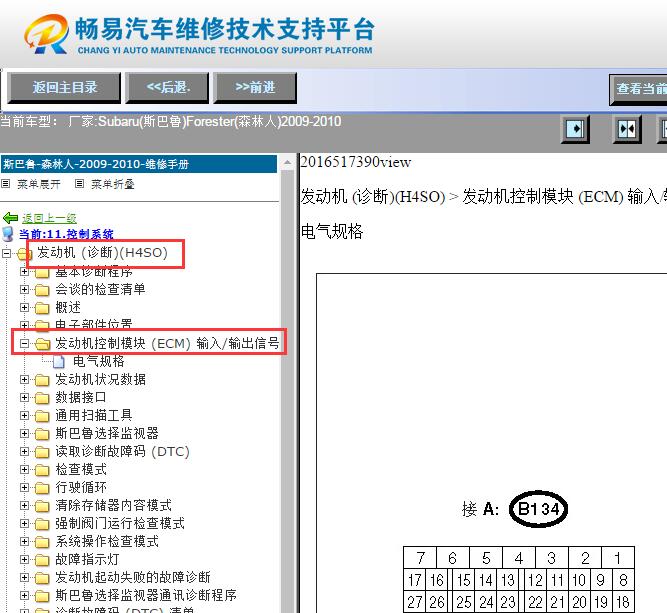This screenshot has width=667, height=613.
Task: Click the B134 connector label
Action: coord(538,509)
